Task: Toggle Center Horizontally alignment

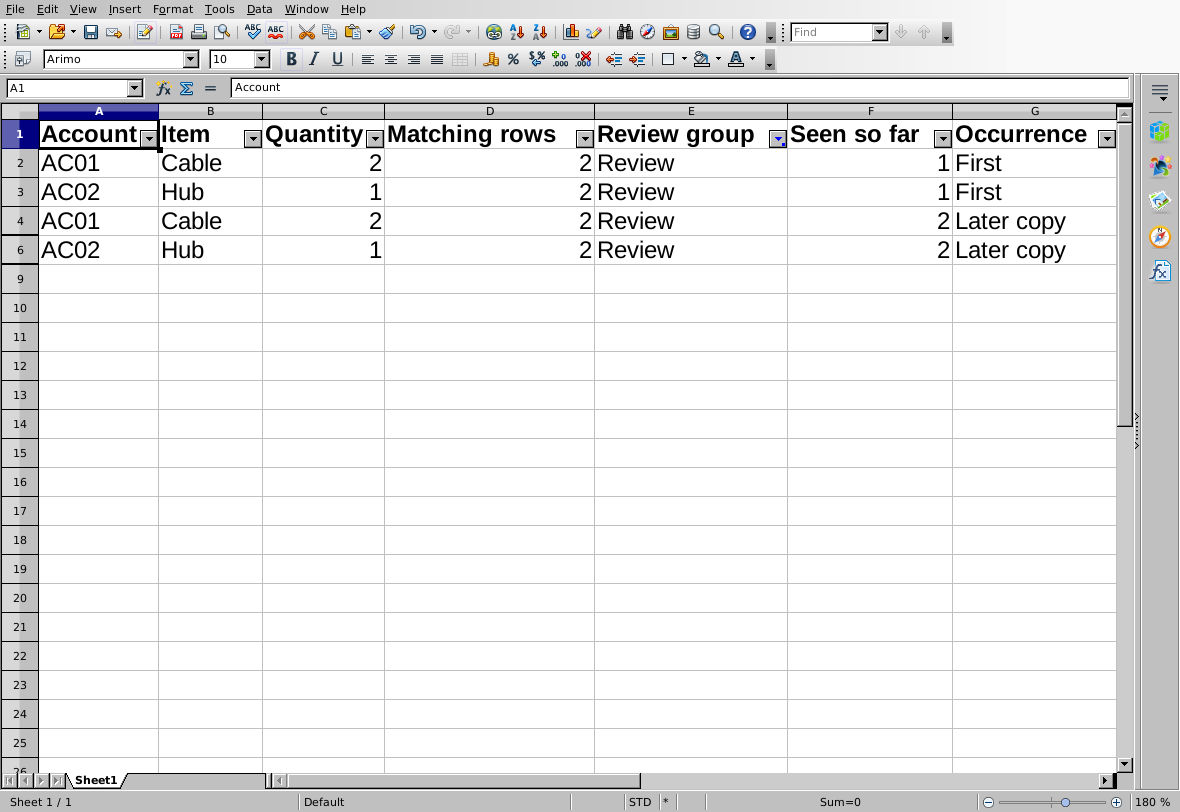Action: 391,59
